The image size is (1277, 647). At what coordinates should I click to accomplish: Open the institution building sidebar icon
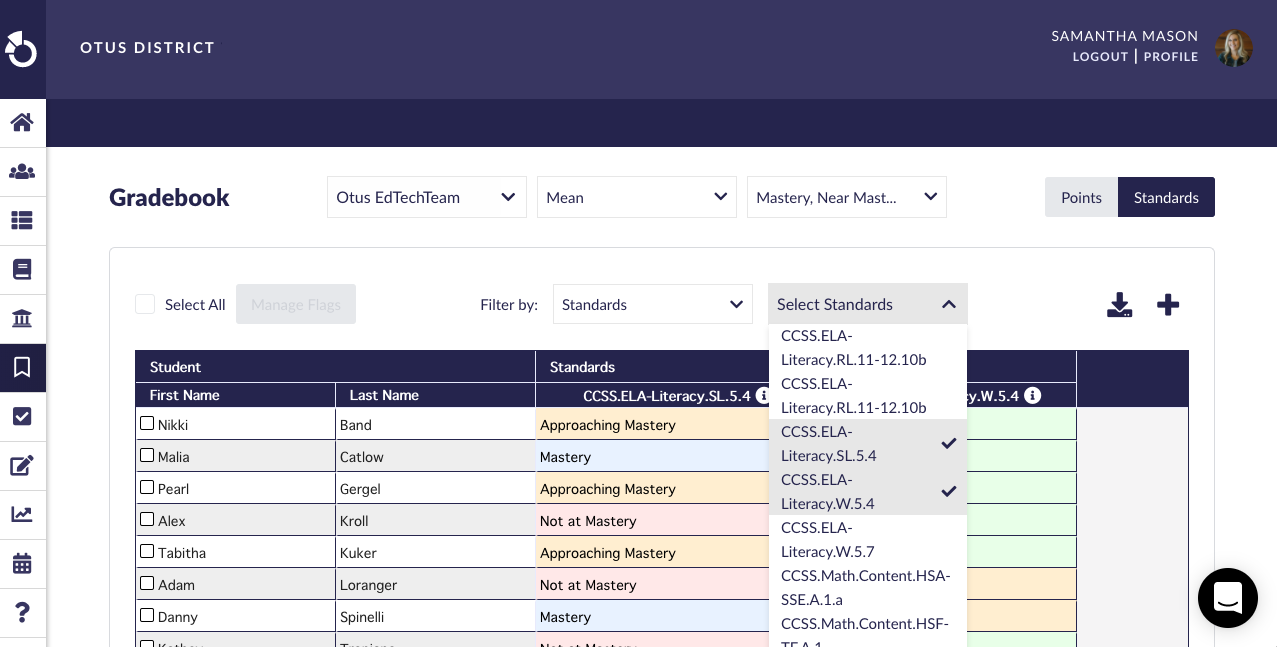tap(22, 319)
